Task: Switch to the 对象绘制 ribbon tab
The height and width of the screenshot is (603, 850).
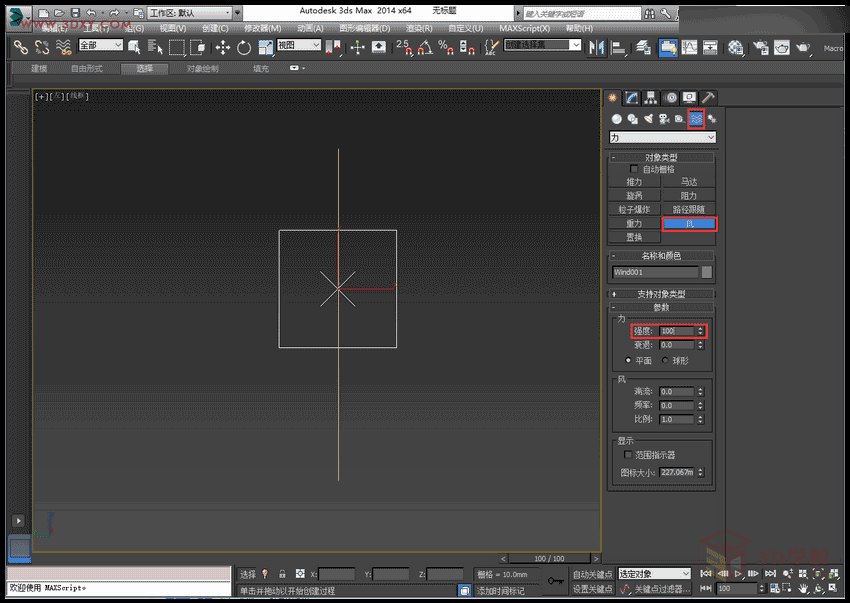Action: point(202,69)
